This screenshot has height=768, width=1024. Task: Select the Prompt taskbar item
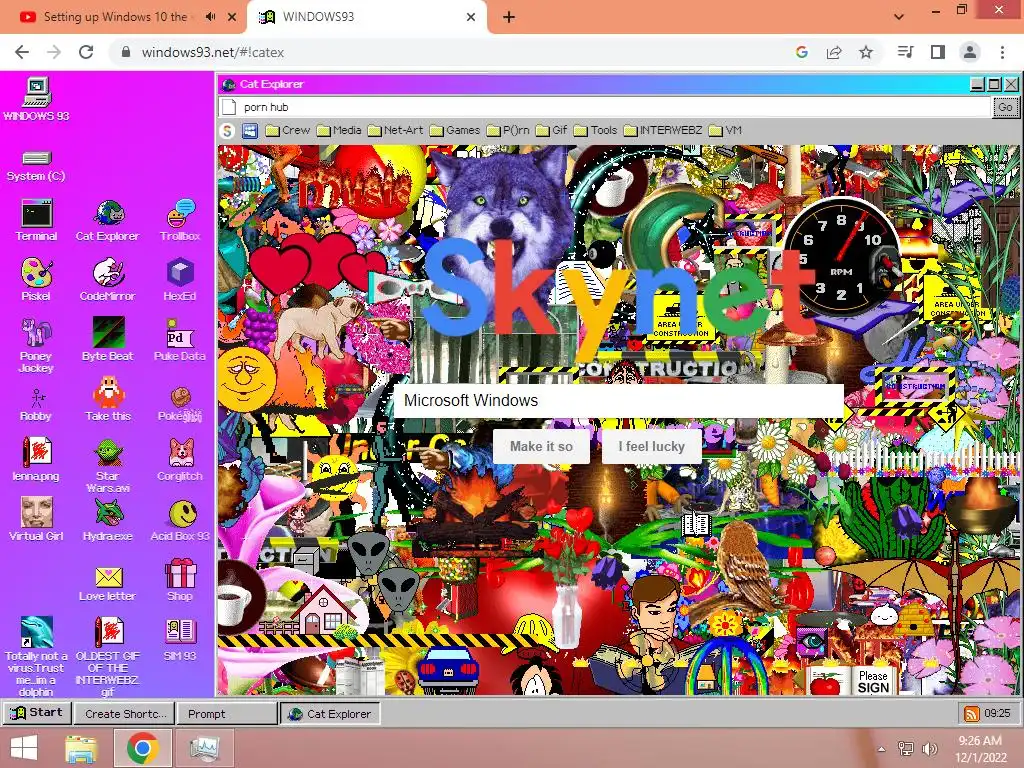(227, 714)
